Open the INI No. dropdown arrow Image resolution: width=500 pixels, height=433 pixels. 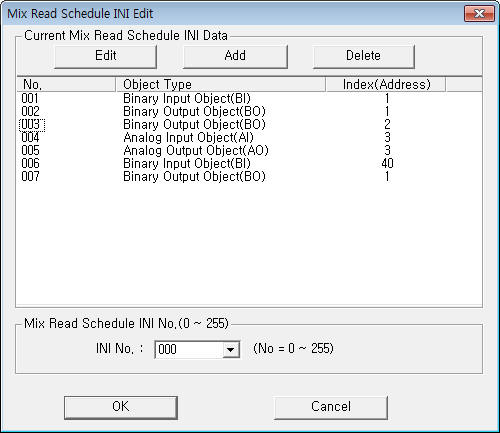click(x=230, y=350)
